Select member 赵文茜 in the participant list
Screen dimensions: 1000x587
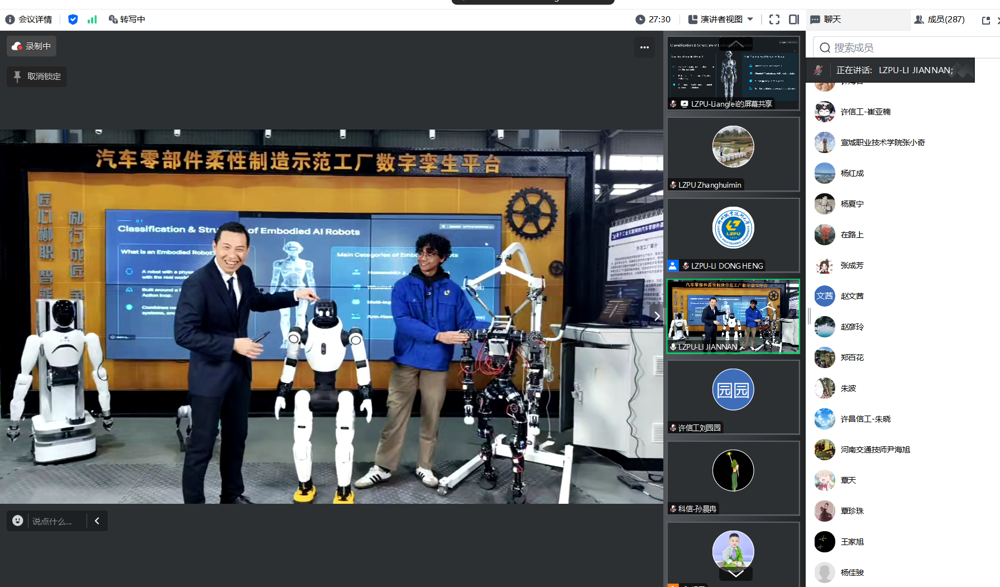[x=852, y=296]
